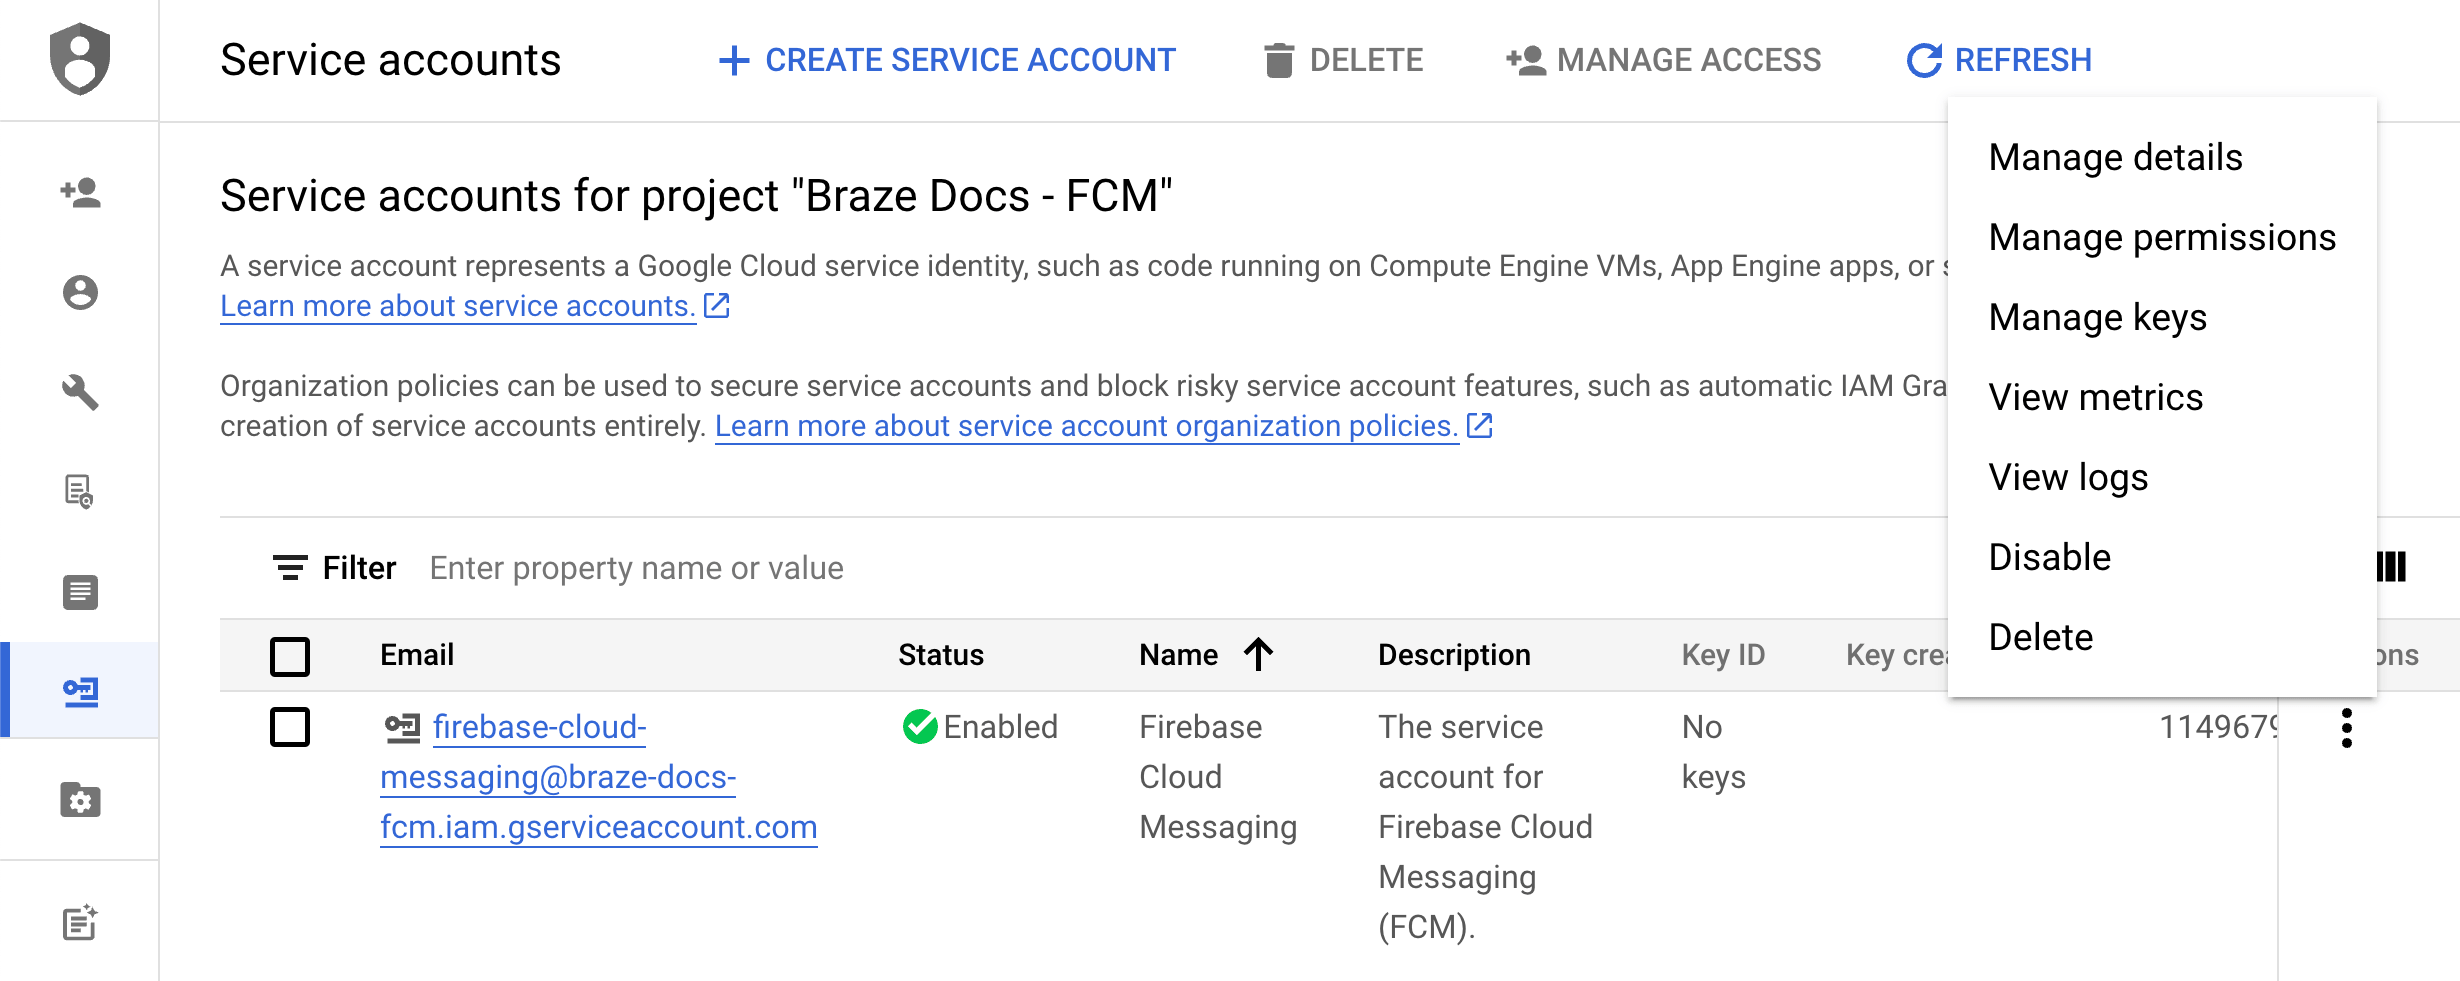Choose Manage permissions menu item

2161,238
